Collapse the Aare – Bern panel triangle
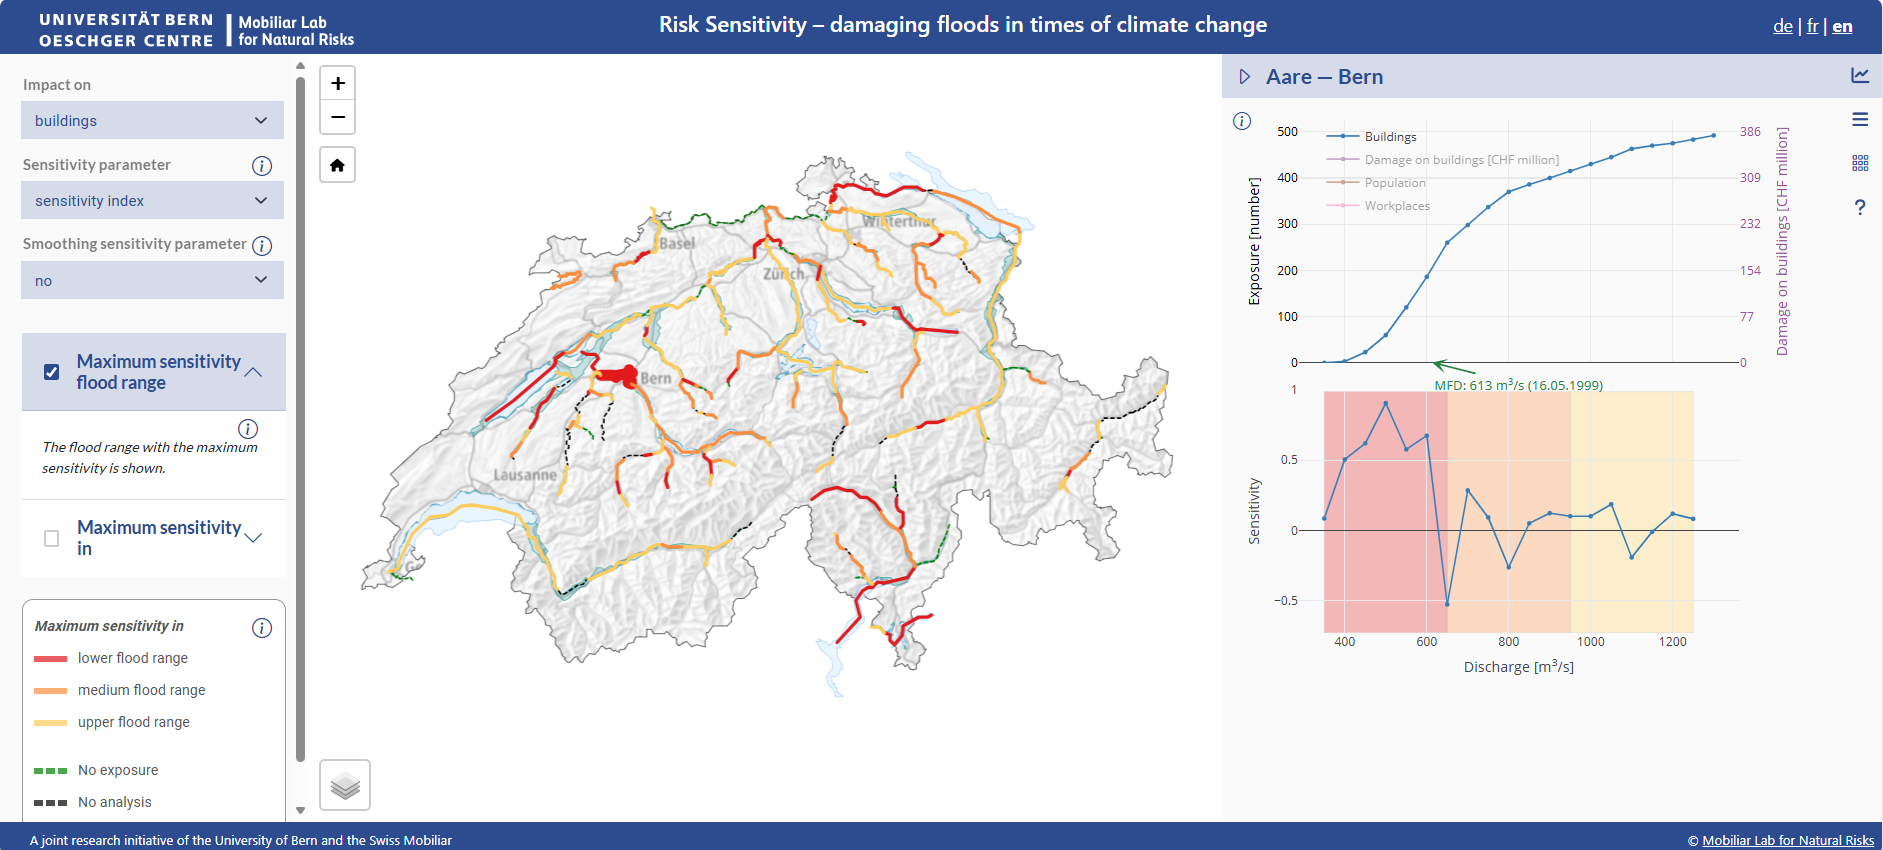The width and height of the screenshot is (1883, 850). [1245, 77]
